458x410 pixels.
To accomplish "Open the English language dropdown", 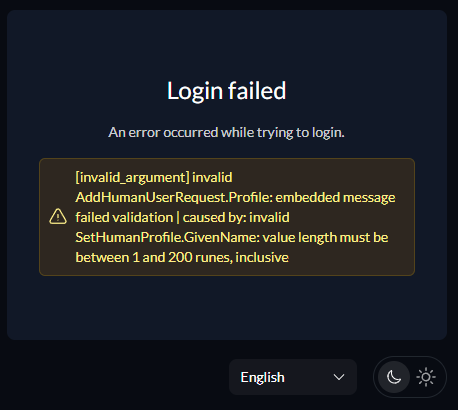I will coord(293,377).
